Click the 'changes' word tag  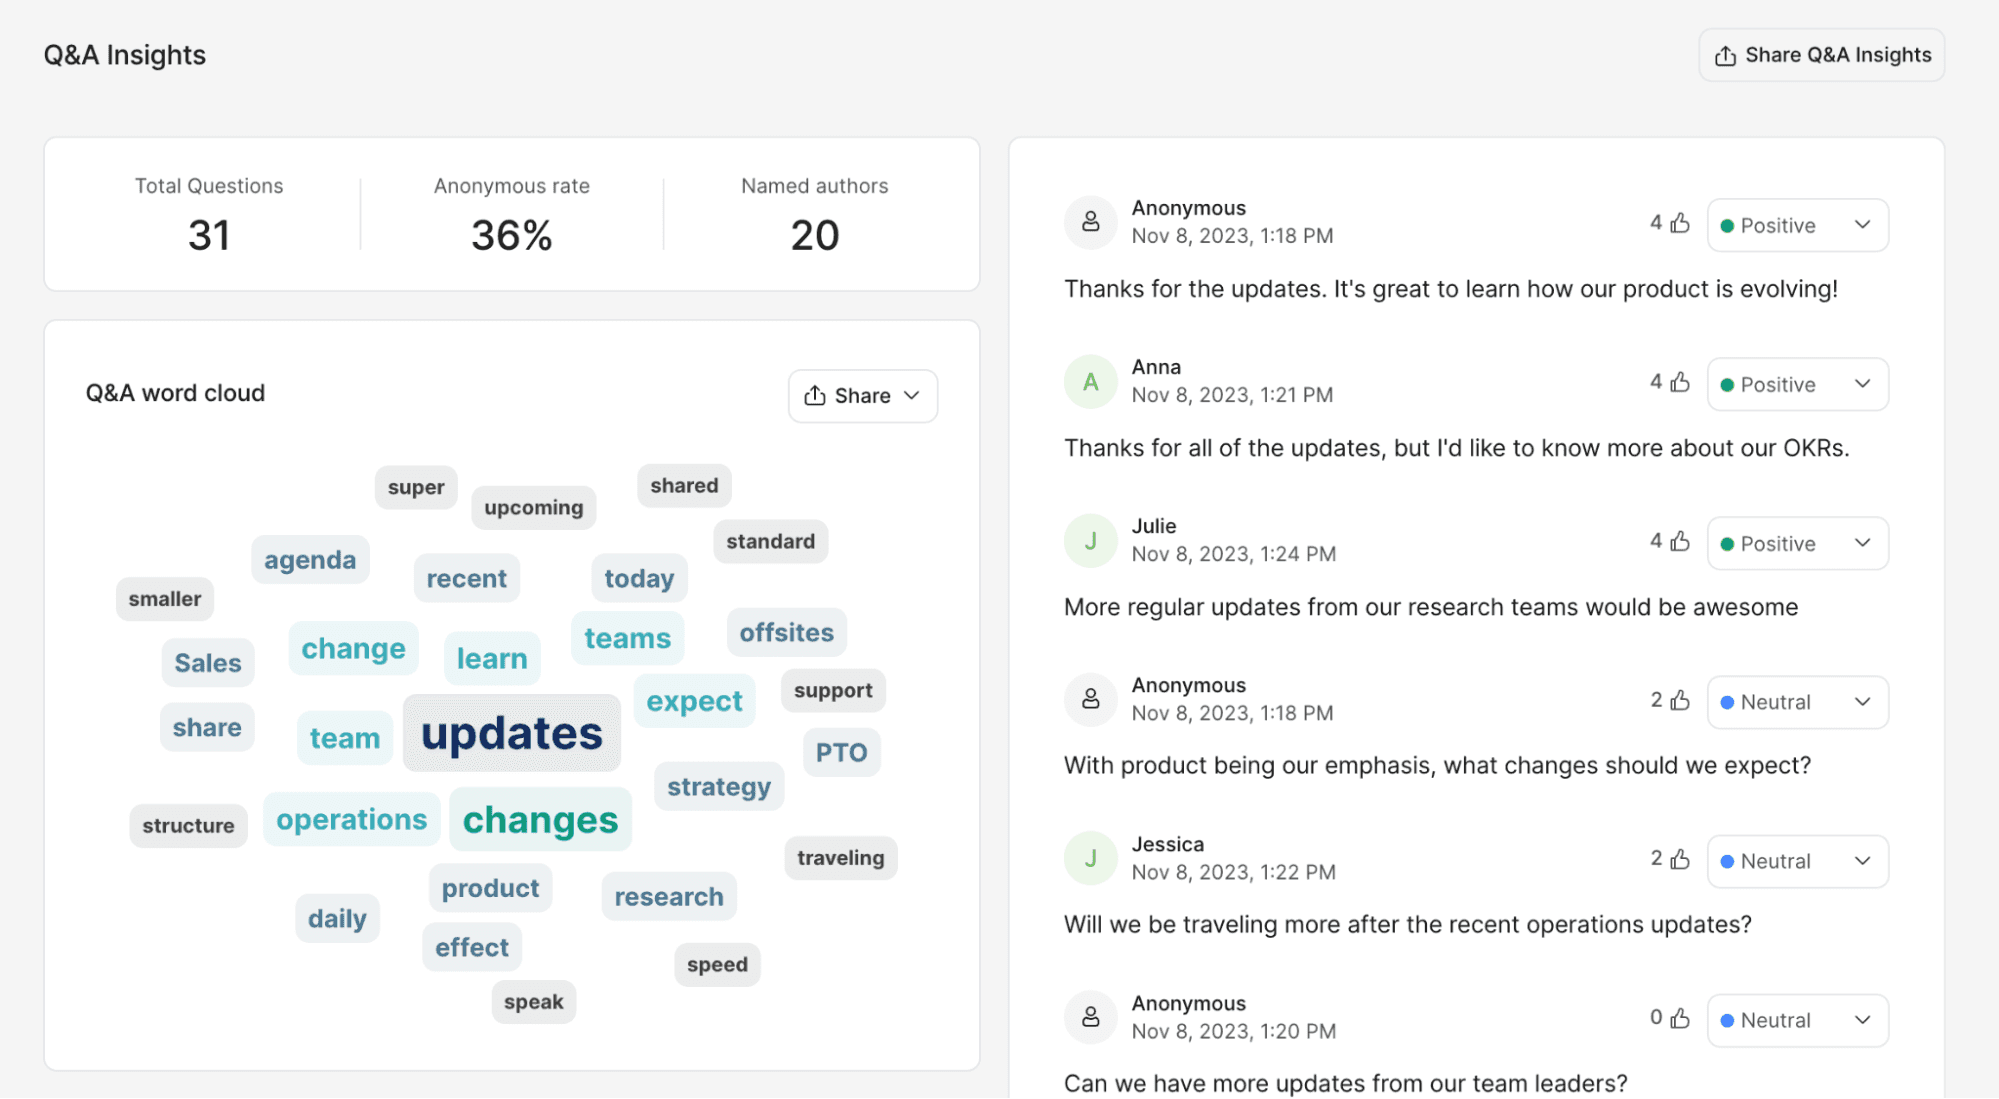coord(540,820)
